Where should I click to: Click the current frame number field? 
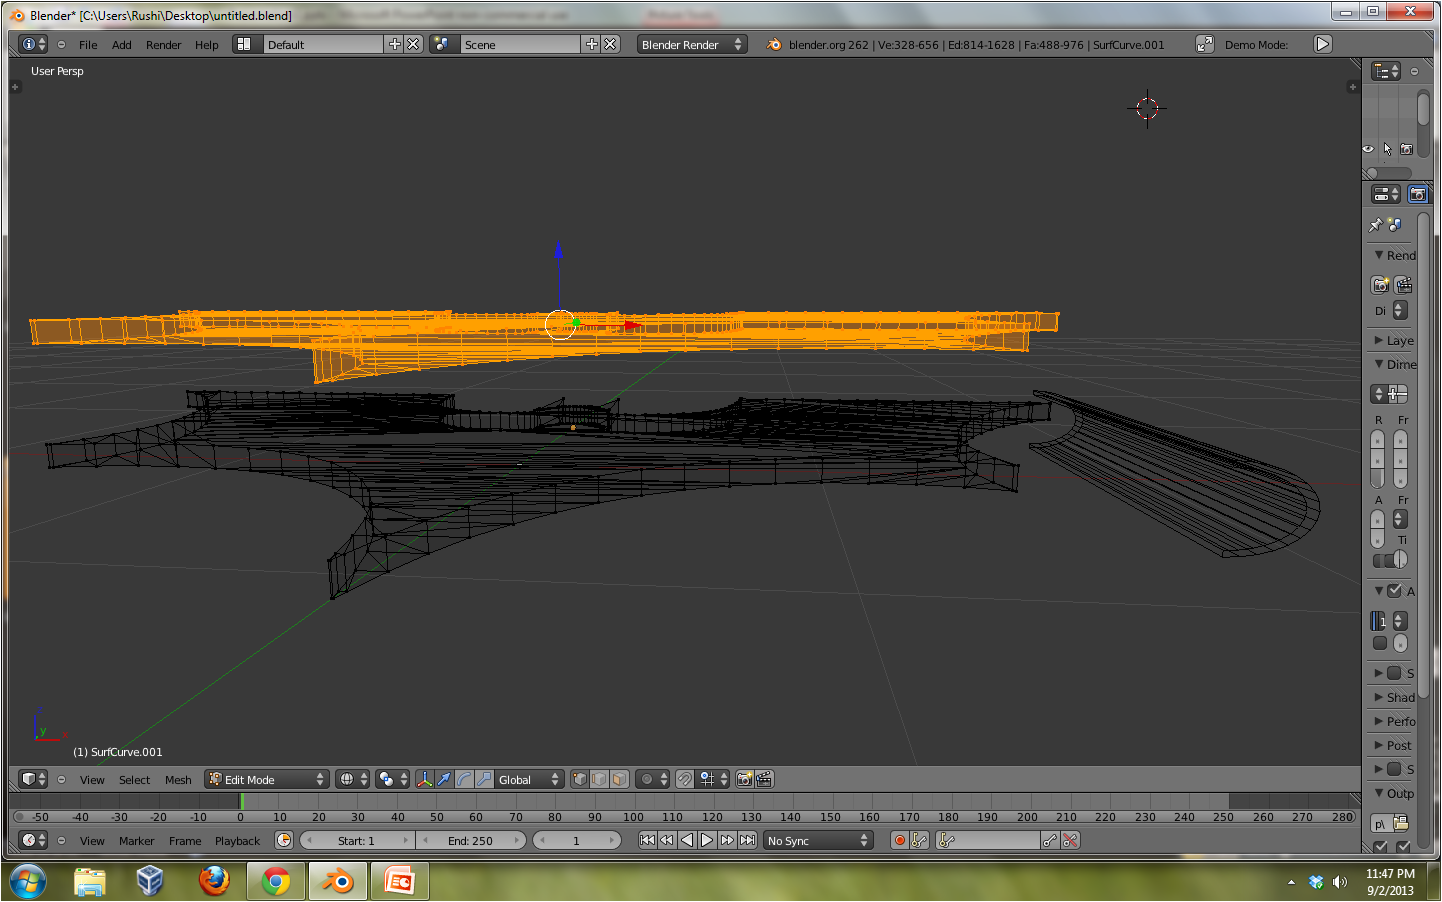(577, 840)
